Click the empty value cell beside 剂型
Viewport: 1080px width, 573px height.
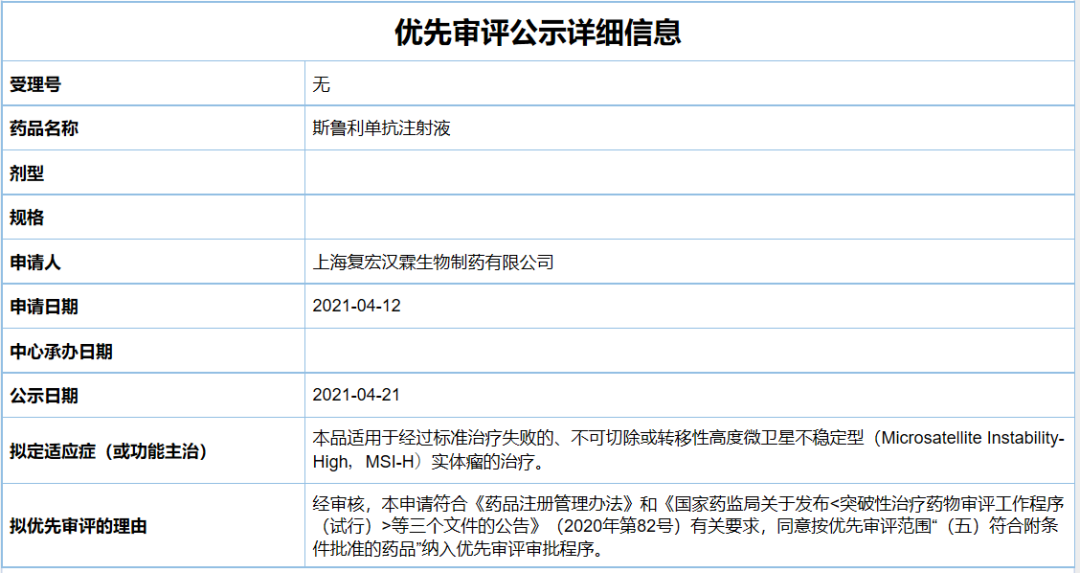(x=690, y=173)
